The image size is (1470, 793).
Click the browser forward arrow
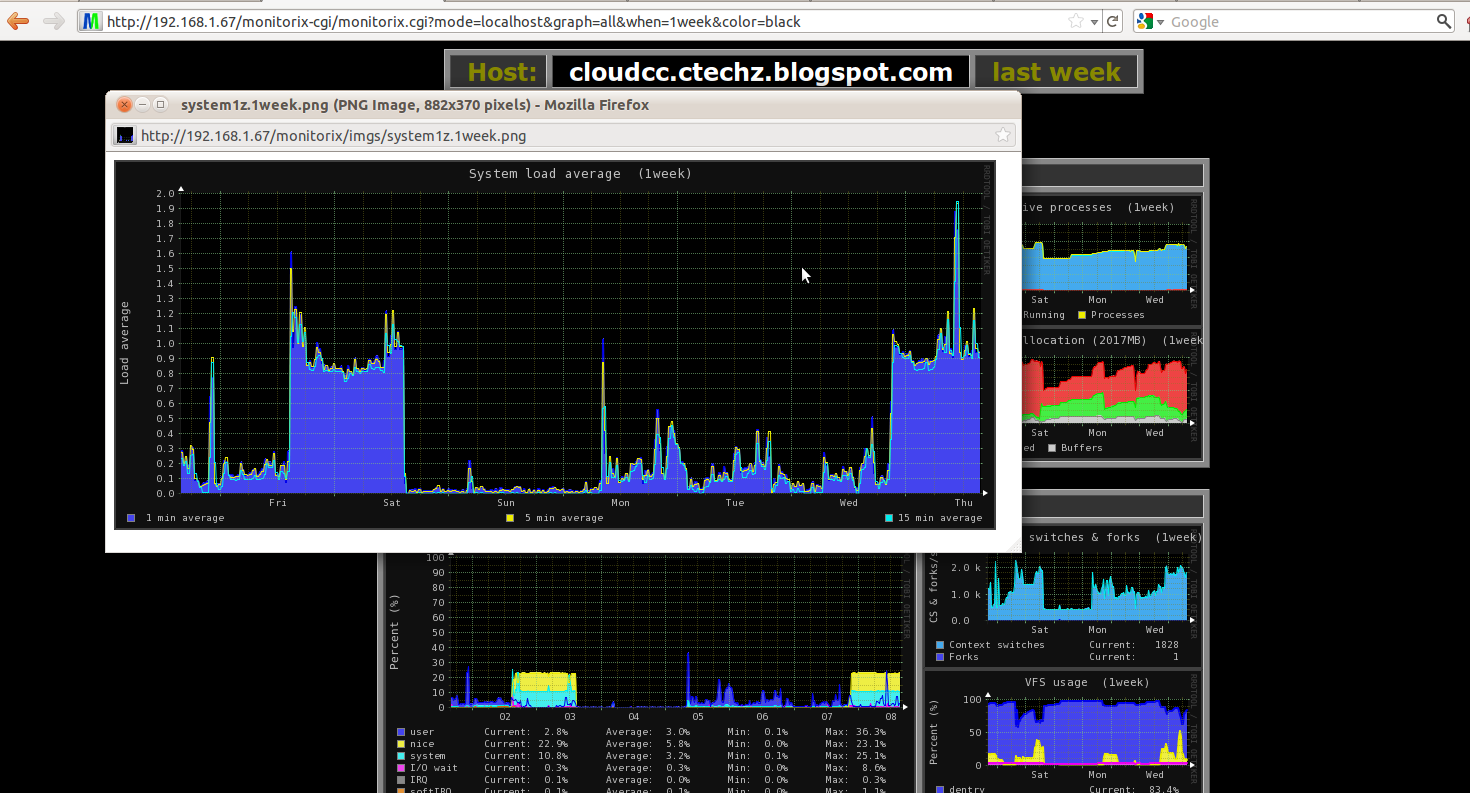coord(54,21)
